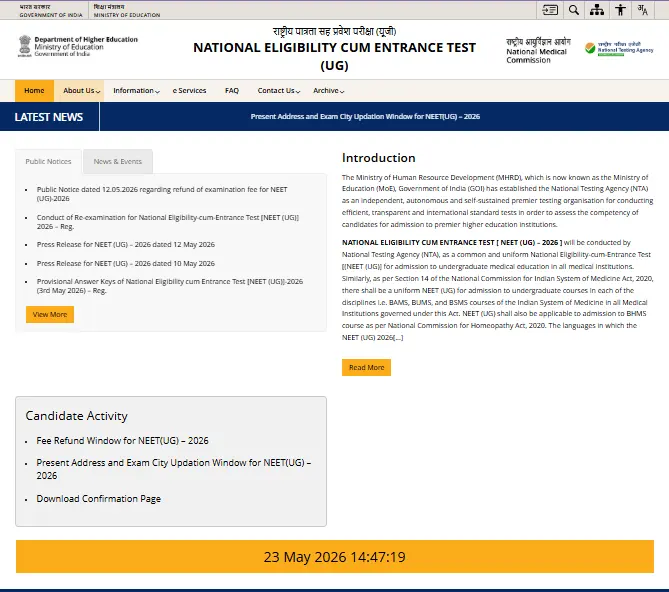
Task: Open Government of India top link
Action: coord(51,11)
